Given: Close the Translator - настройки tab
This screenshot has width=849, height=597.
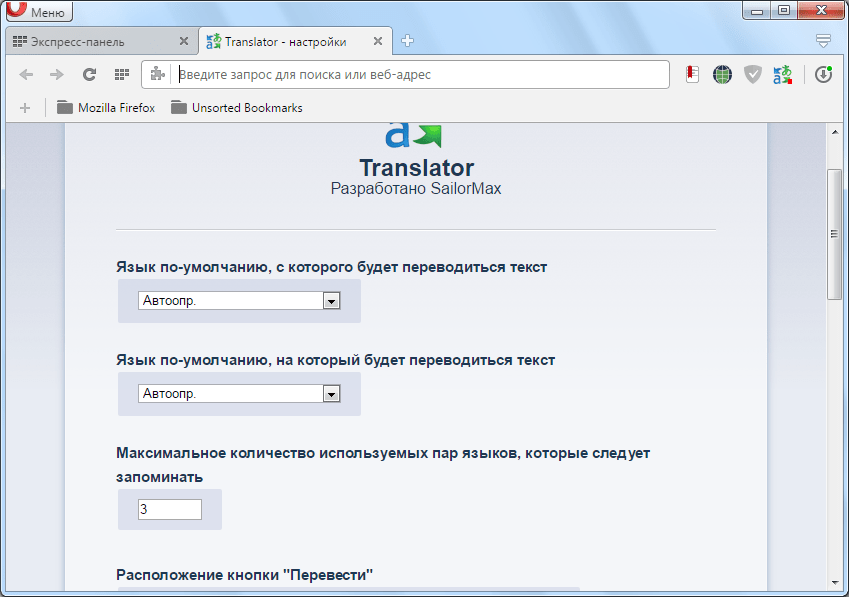Looking at the screenshot, I should [x=377, y=41].
